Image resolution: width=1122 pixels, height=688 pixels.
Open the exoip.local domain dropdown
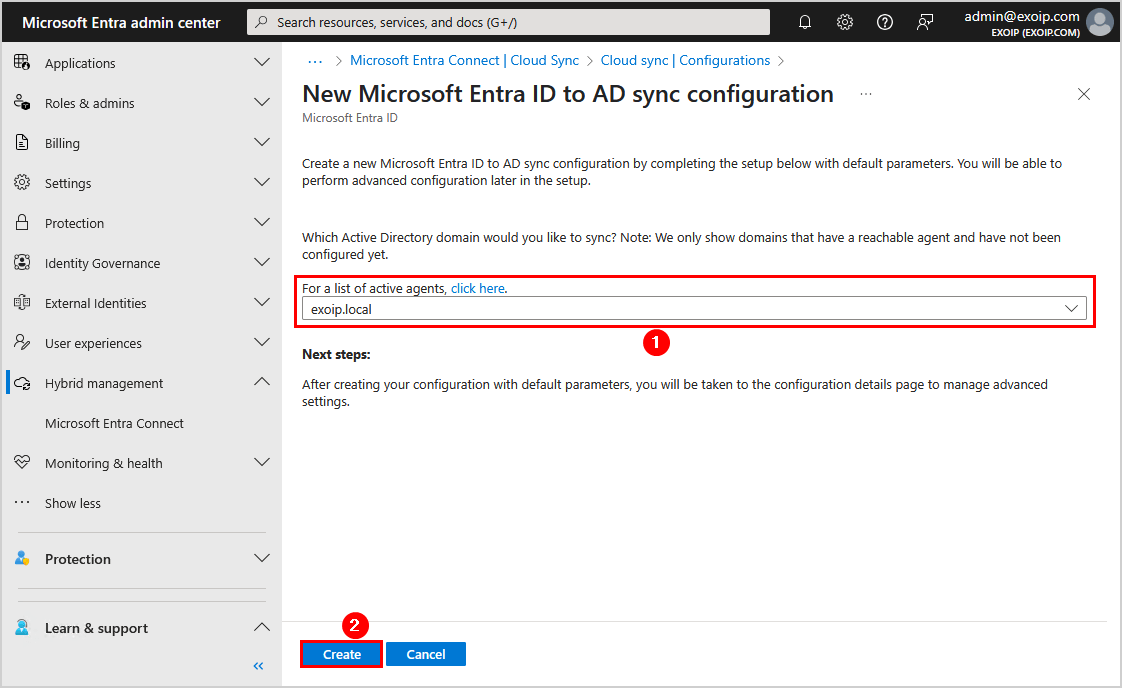pos(694,309)
